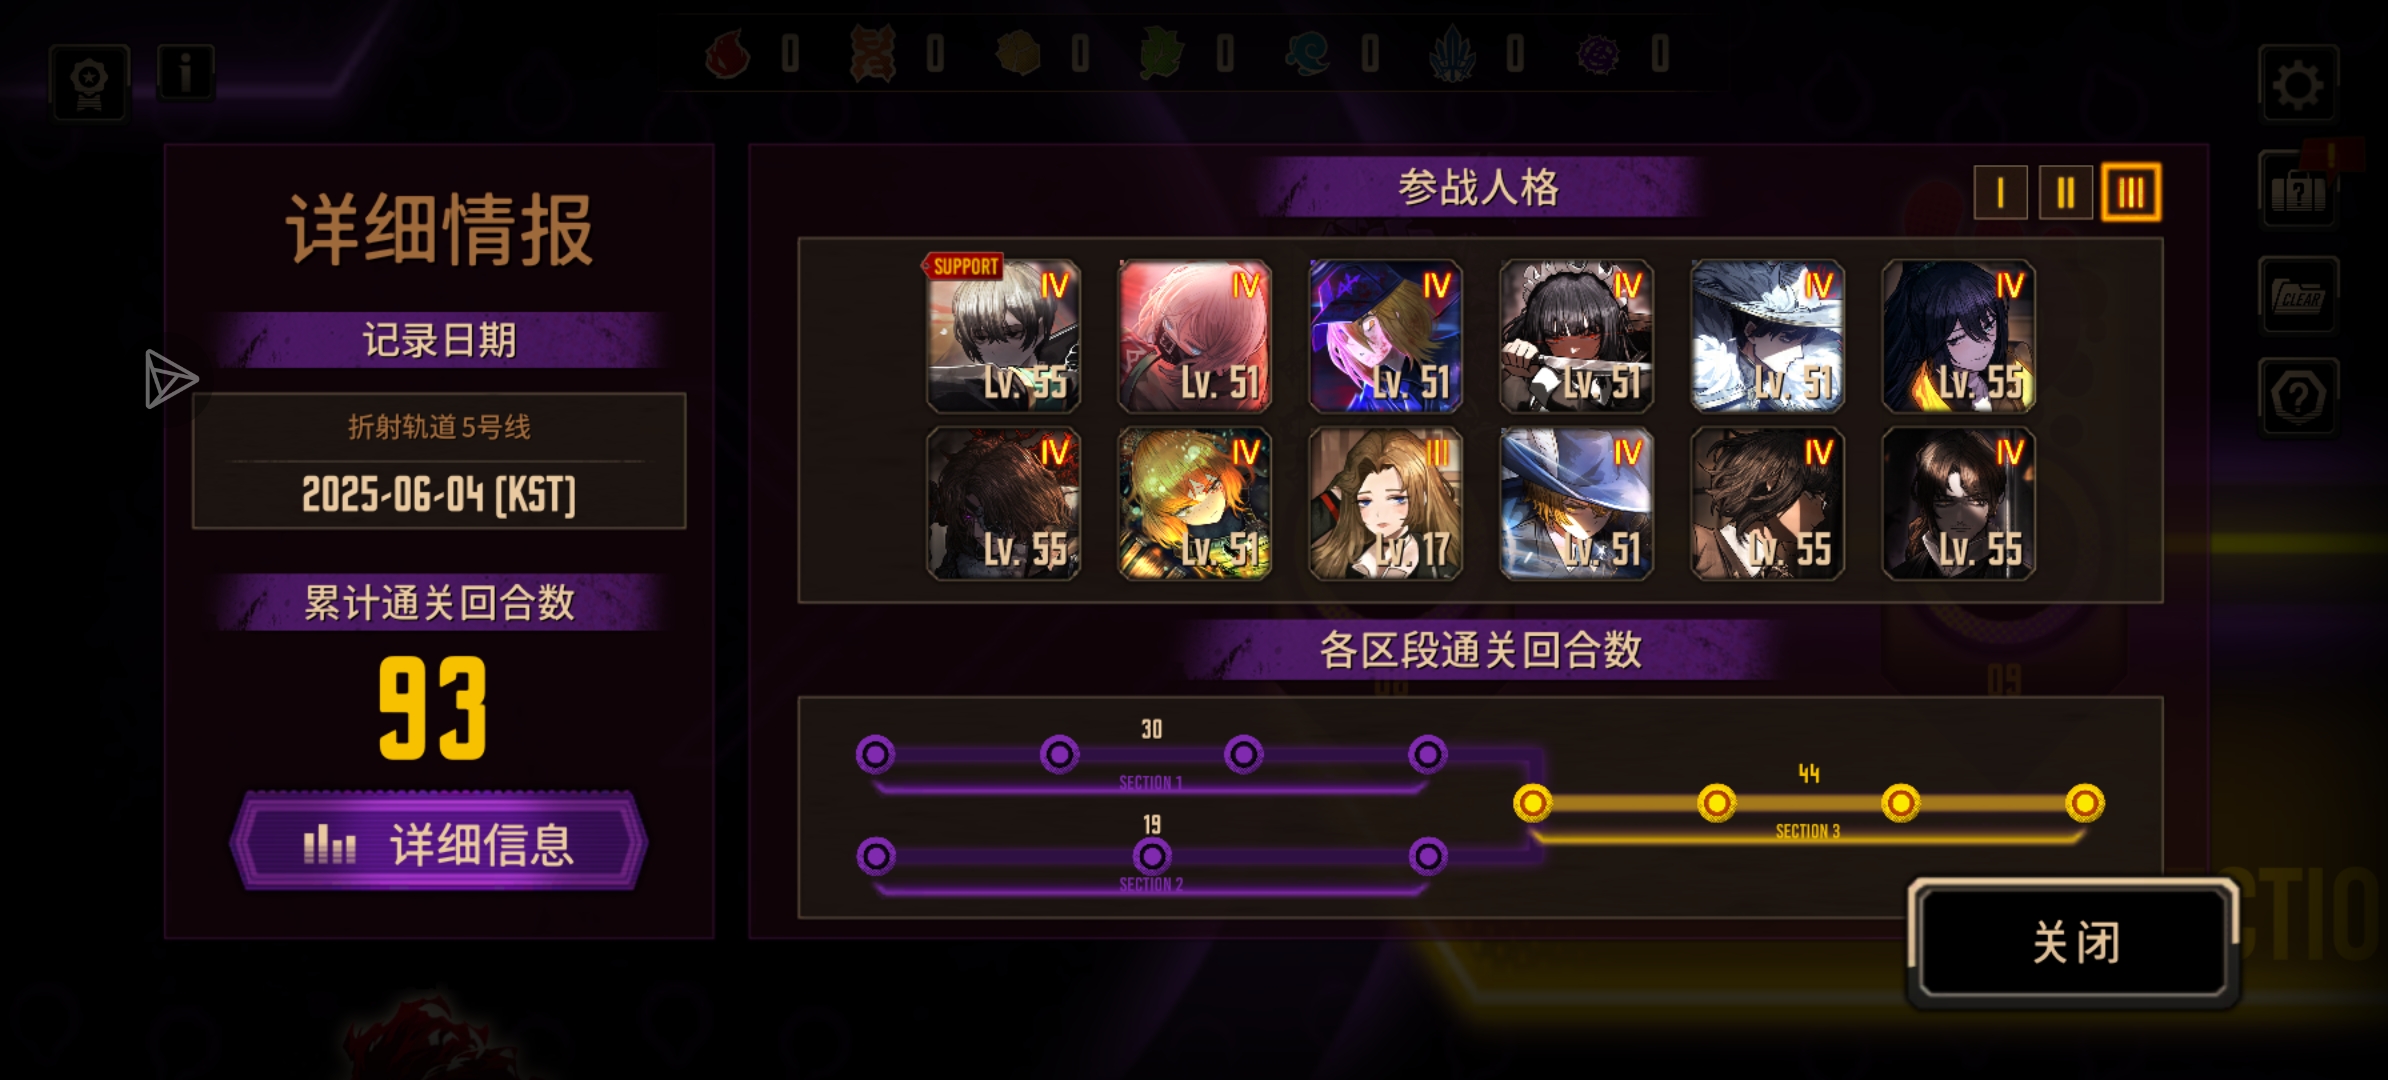Click last yellow node of Section 3
The height and width of the screenshot is (1080, 2388).
(x=2085, y=803)
